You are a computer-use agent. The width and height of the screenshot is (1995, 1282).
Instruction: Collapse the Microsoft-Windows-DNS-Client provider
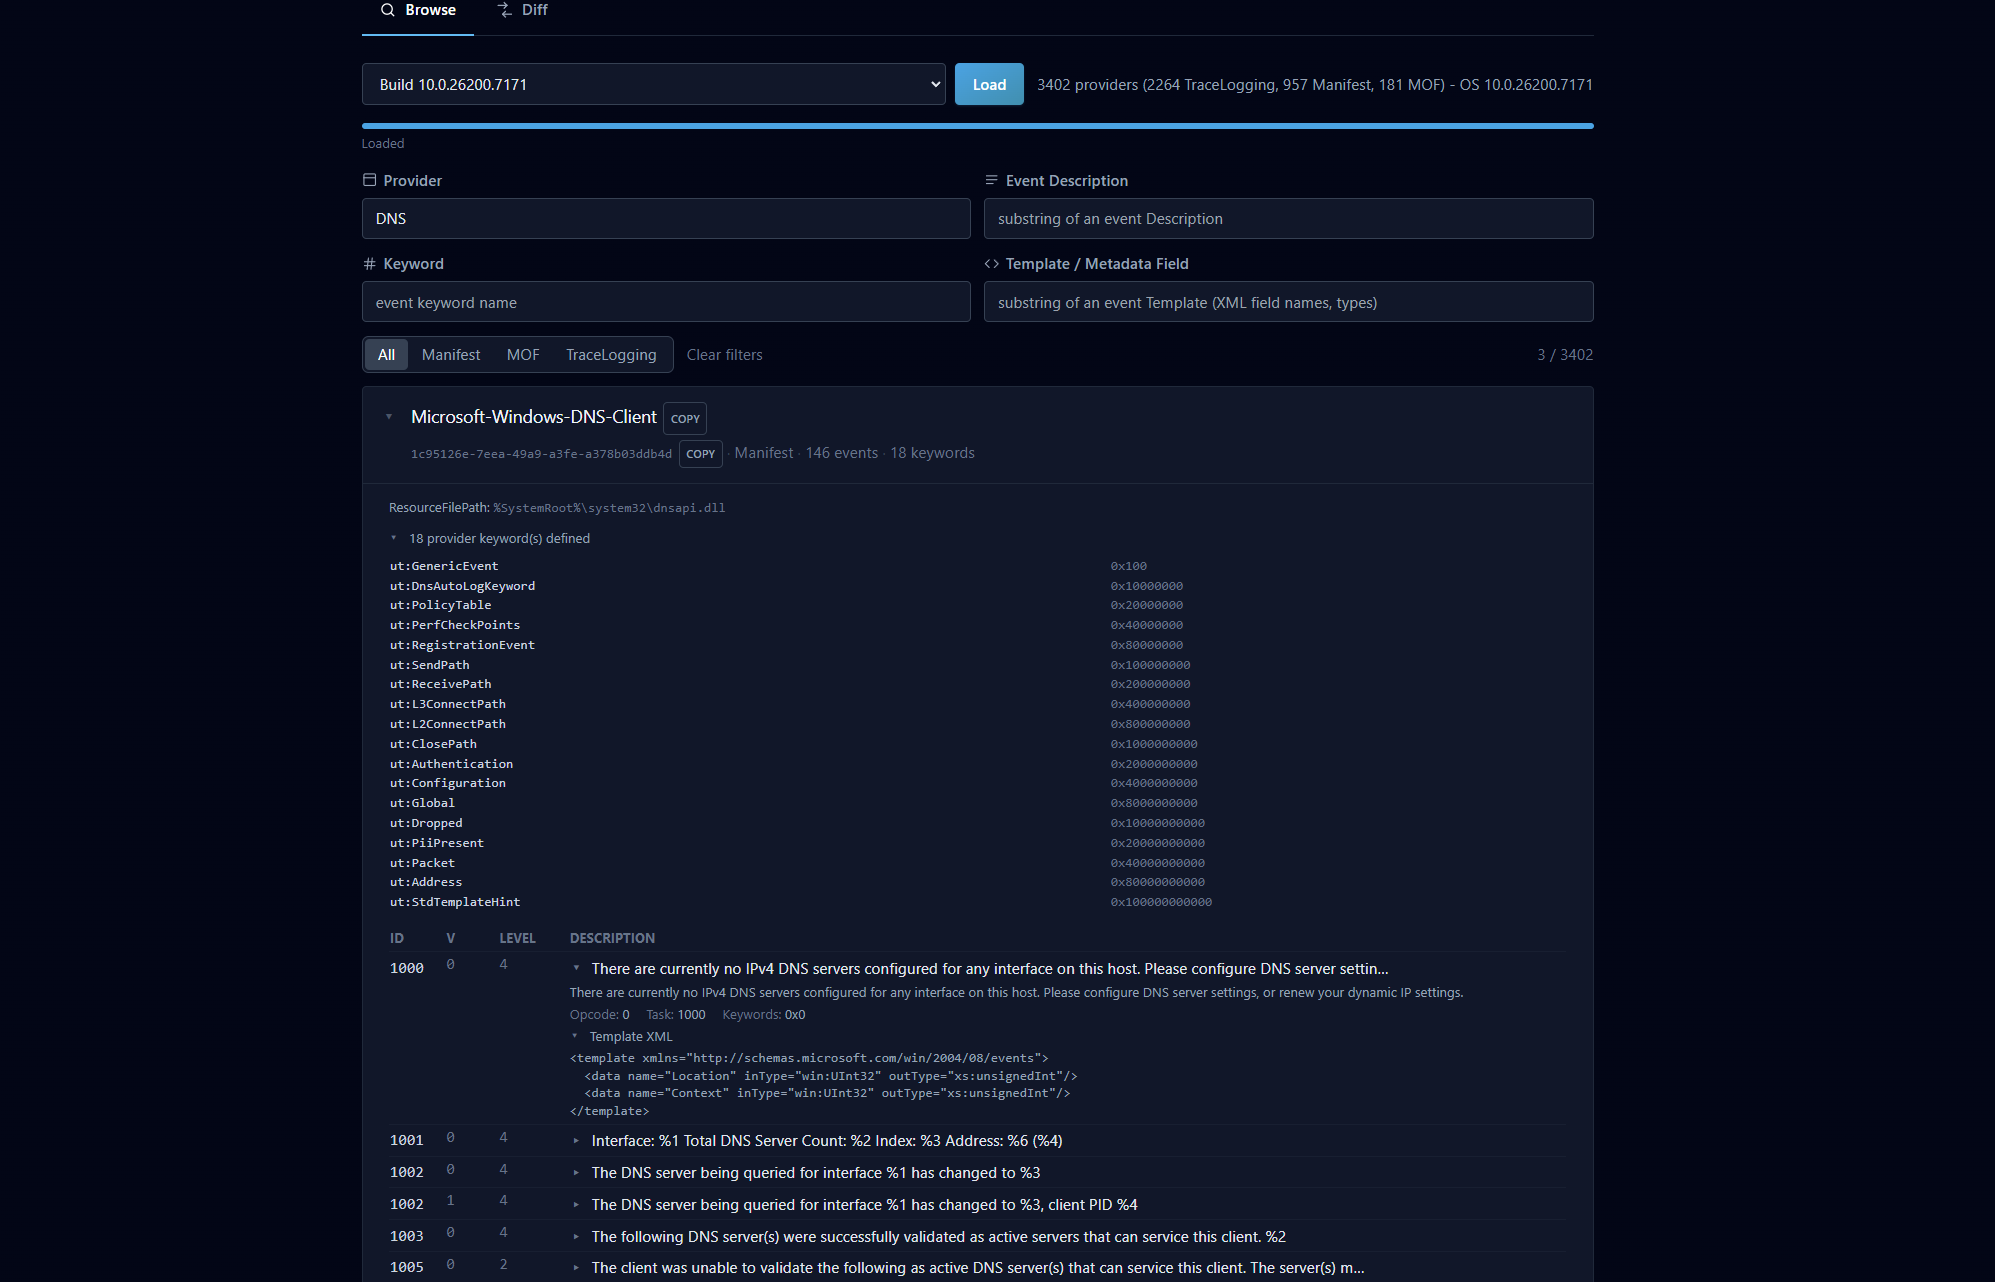tap(389, 417)
